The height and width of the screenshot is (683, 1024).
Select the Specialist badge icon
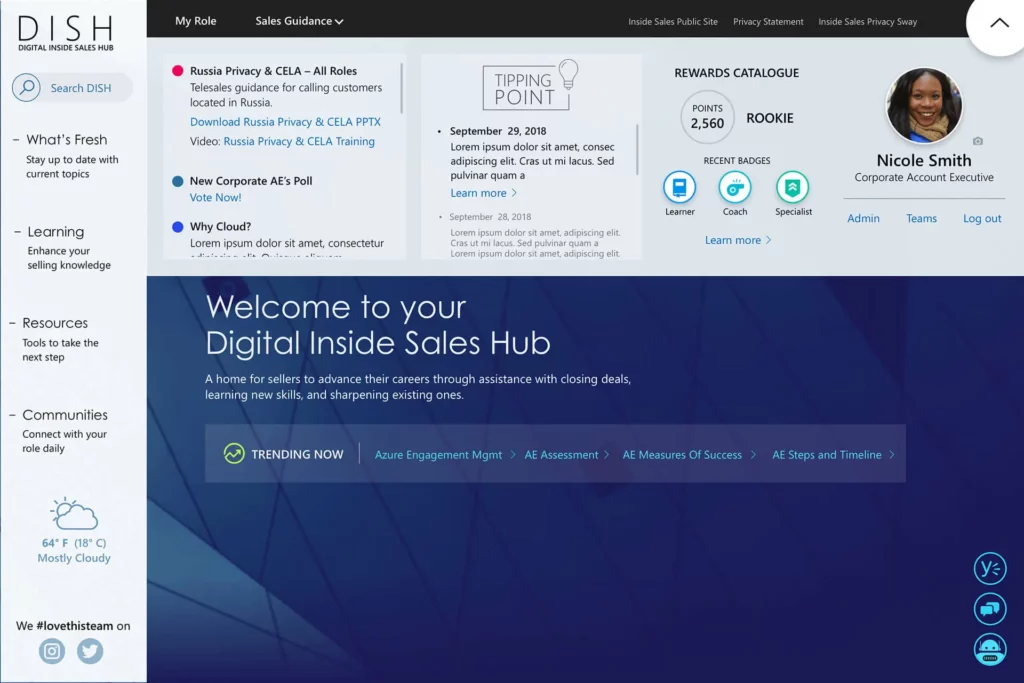pyautogui.click(x=792, y=187)
